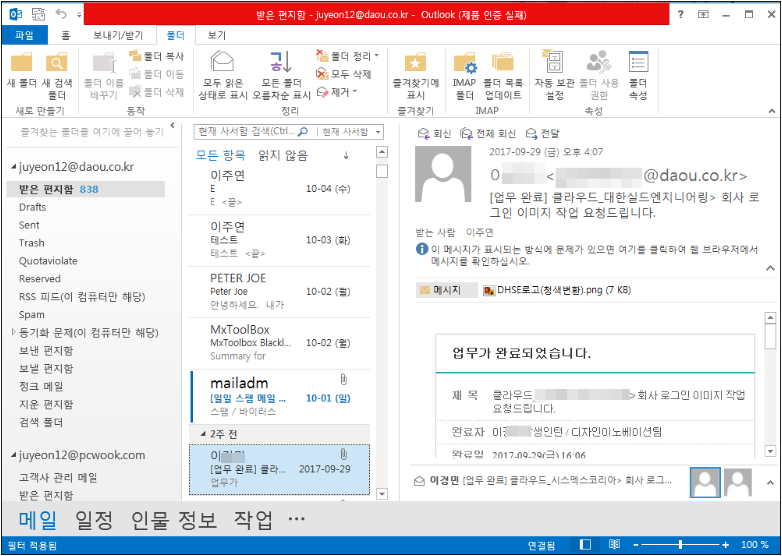
Task: Switch to the 보기 ribbon tab
Action: [x=216, y=35]
